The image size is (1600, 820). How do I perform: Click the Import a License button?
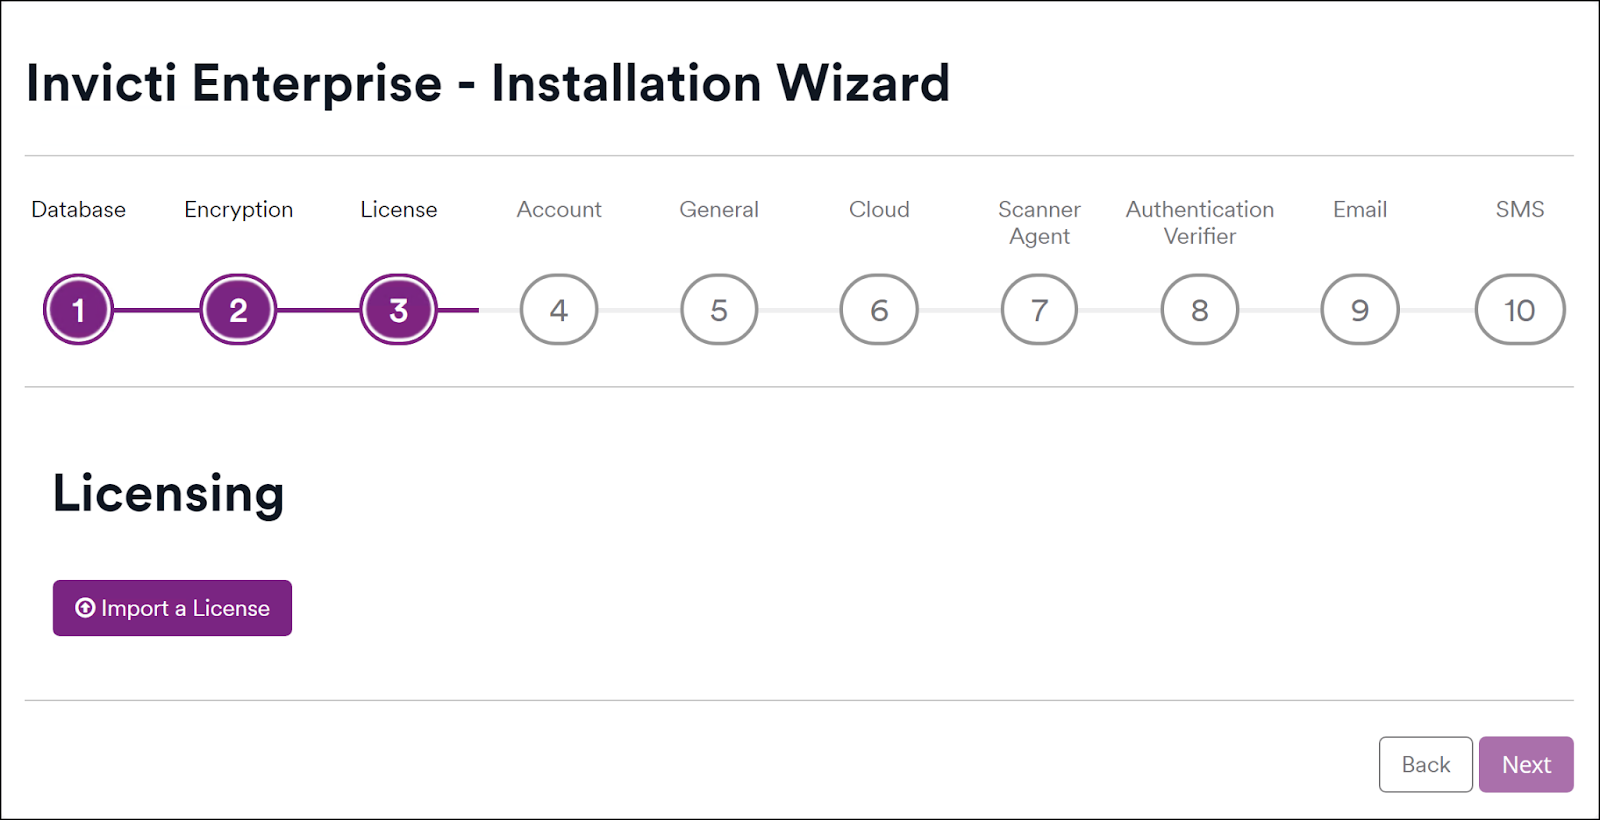[x=172, y=608]
